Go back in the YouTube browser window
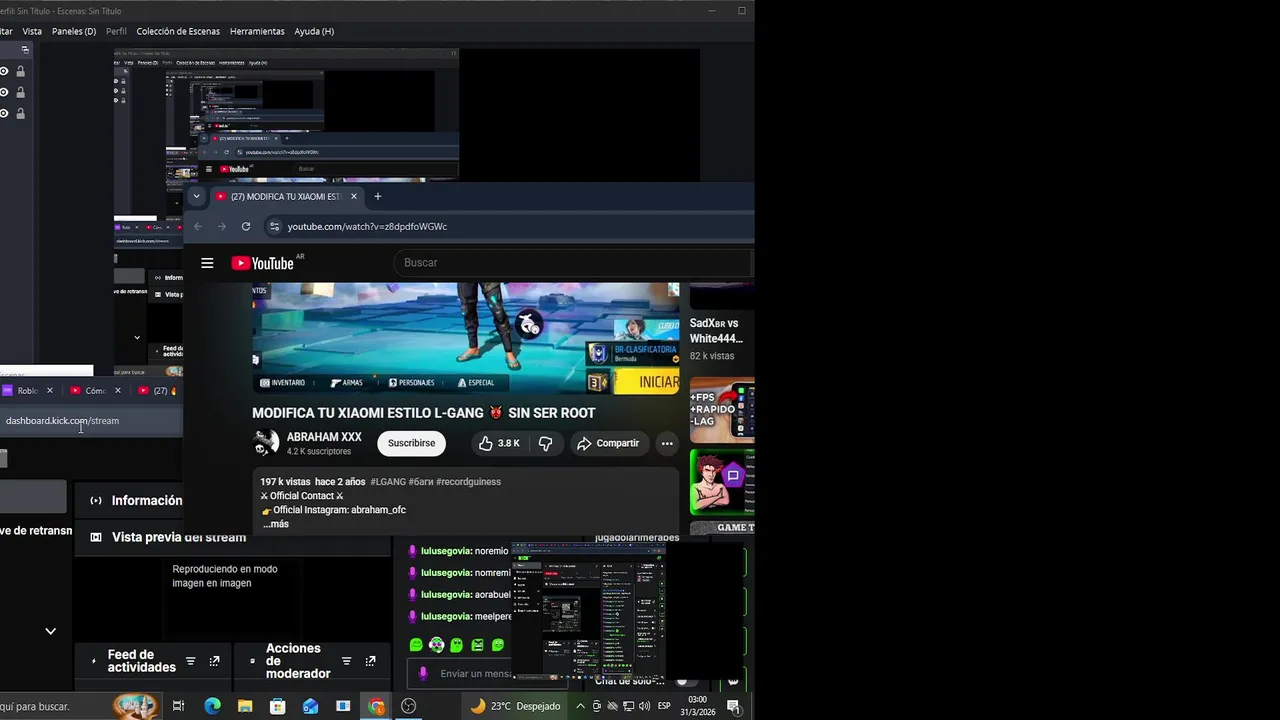 (198, 226)
